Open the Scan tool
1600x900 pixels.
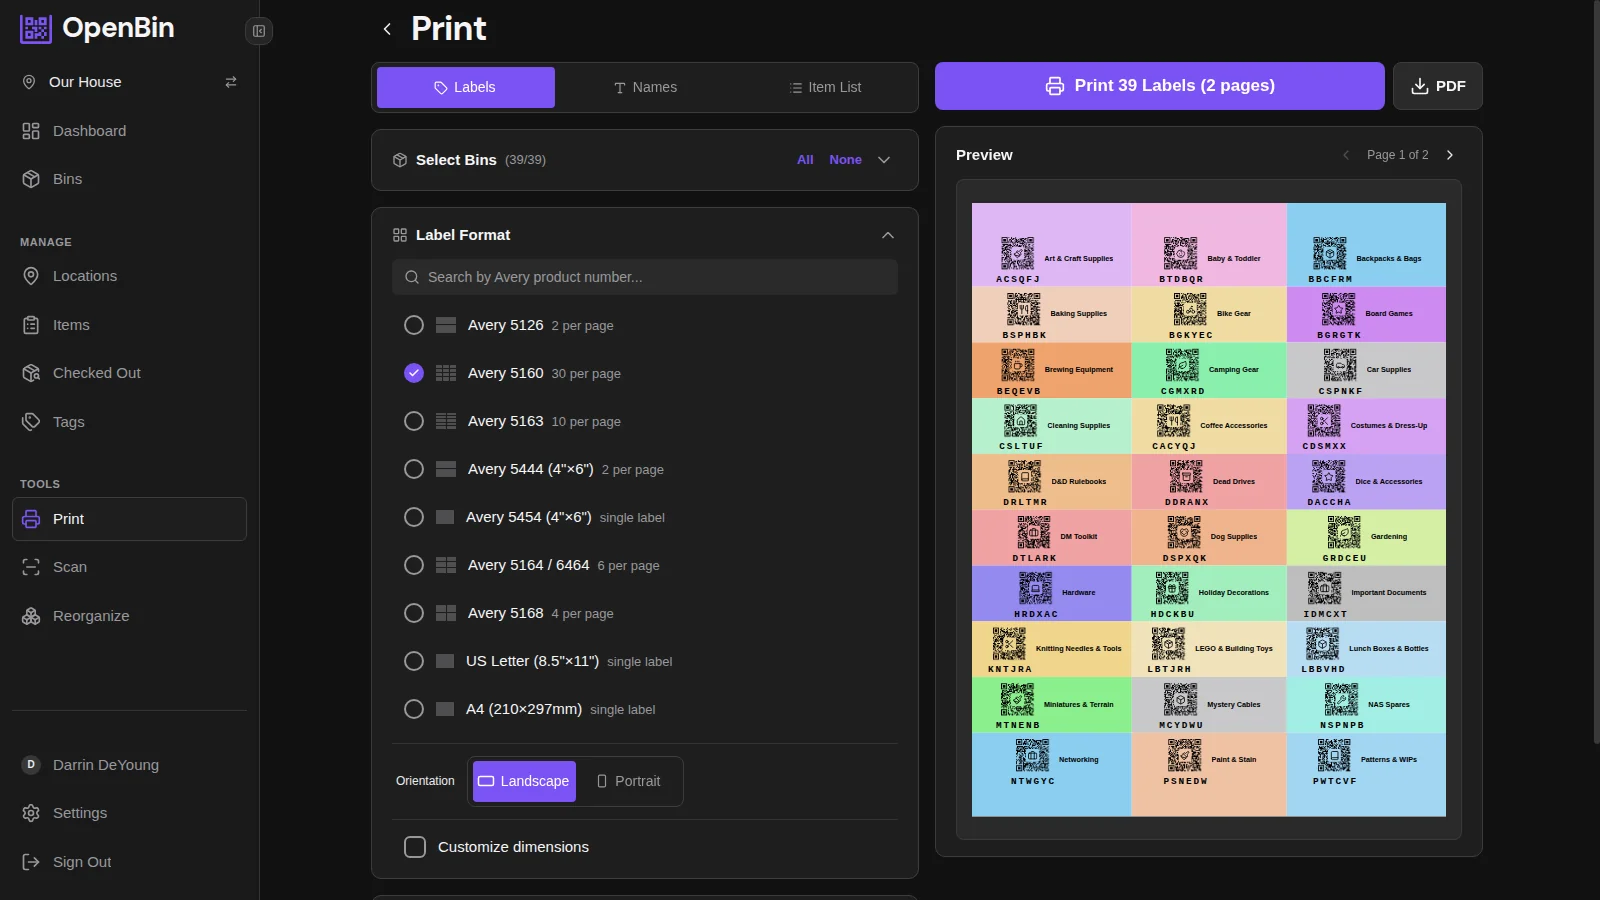pos(69,567)
